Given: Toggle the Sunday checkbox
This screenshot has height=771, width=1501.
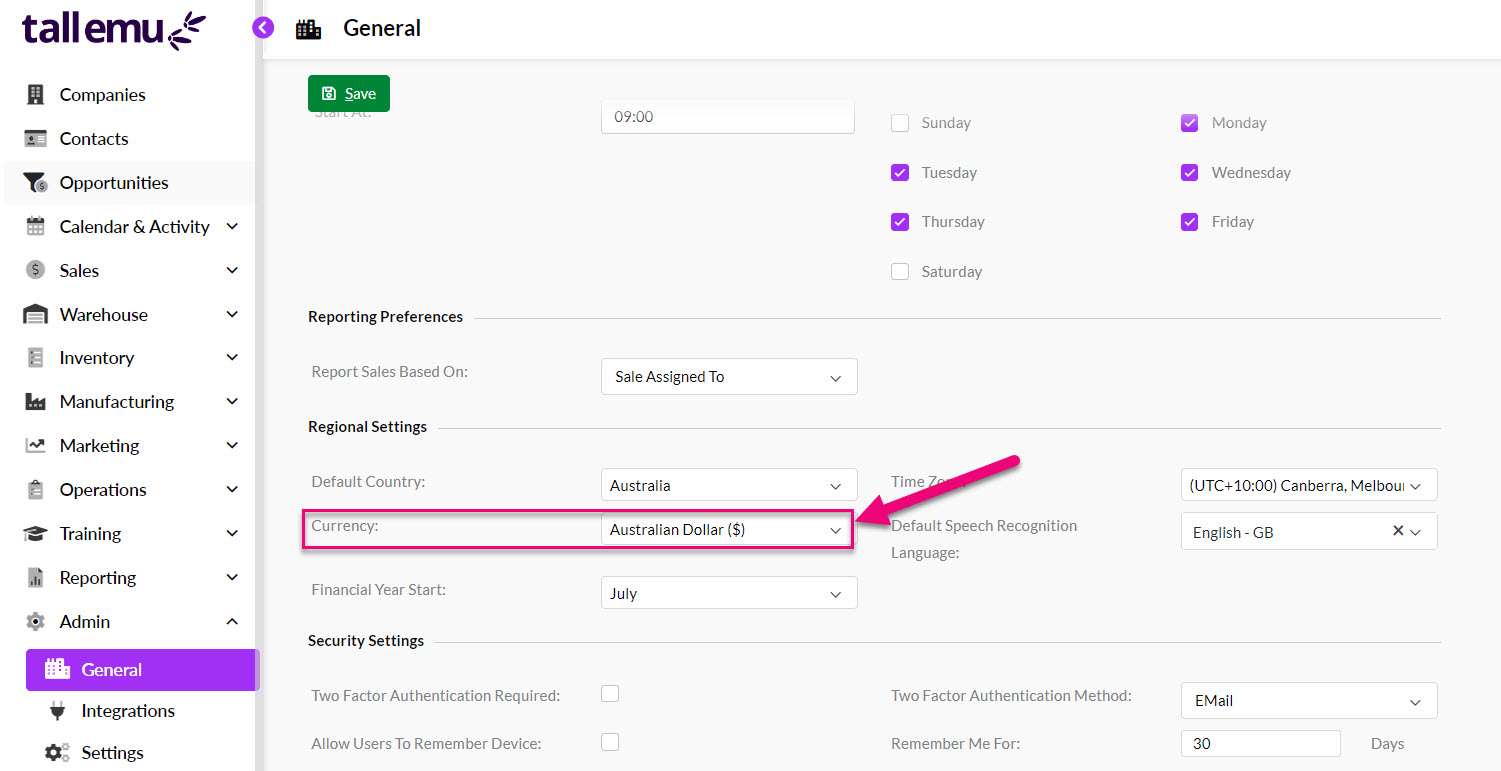Looking at the screenshot, I should point(900,123).
